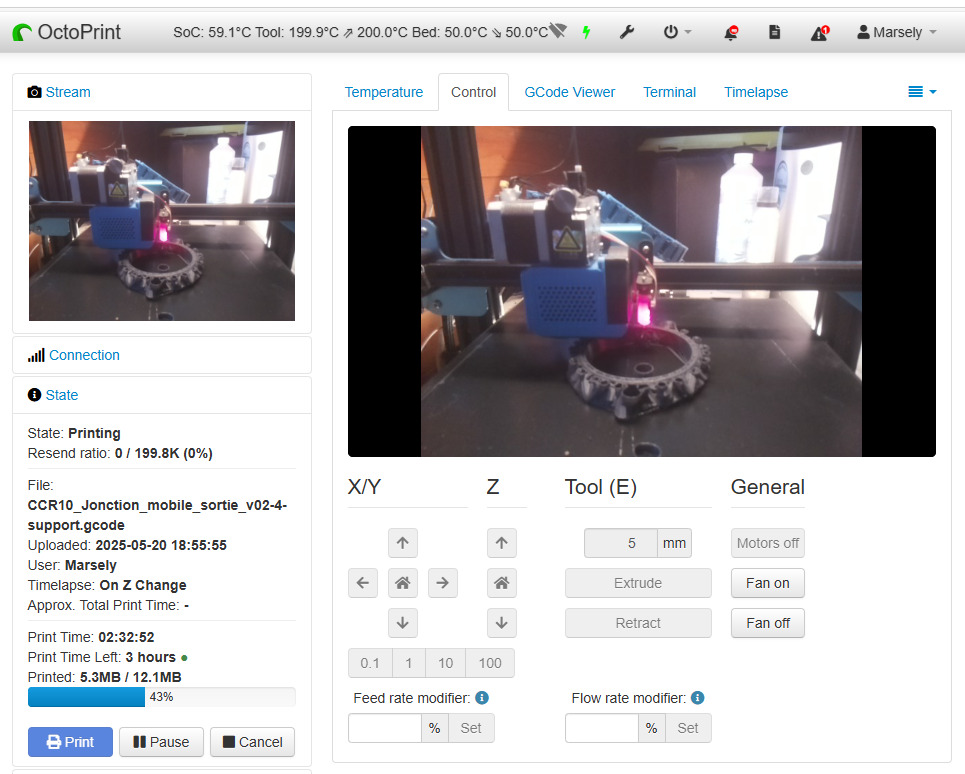Screen dimensions: 965x774
Task: Click the 43% print progress bar
Action: pos(162,697)
